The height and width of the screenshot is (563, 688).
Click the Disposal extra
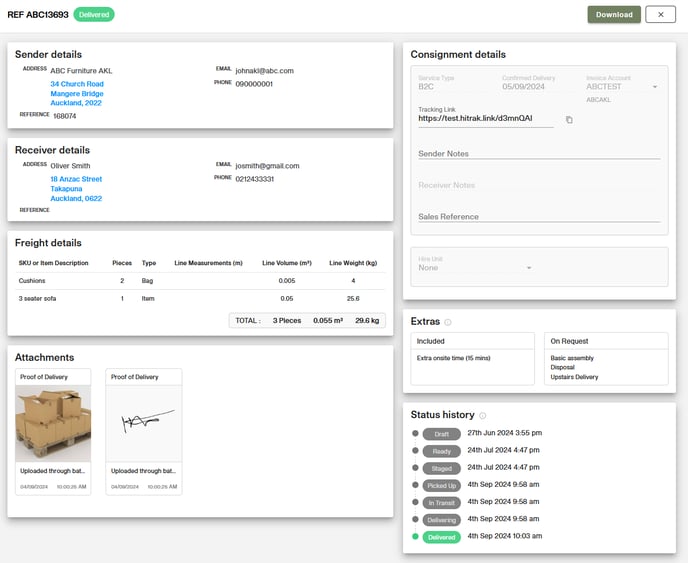tap(562, 367)
